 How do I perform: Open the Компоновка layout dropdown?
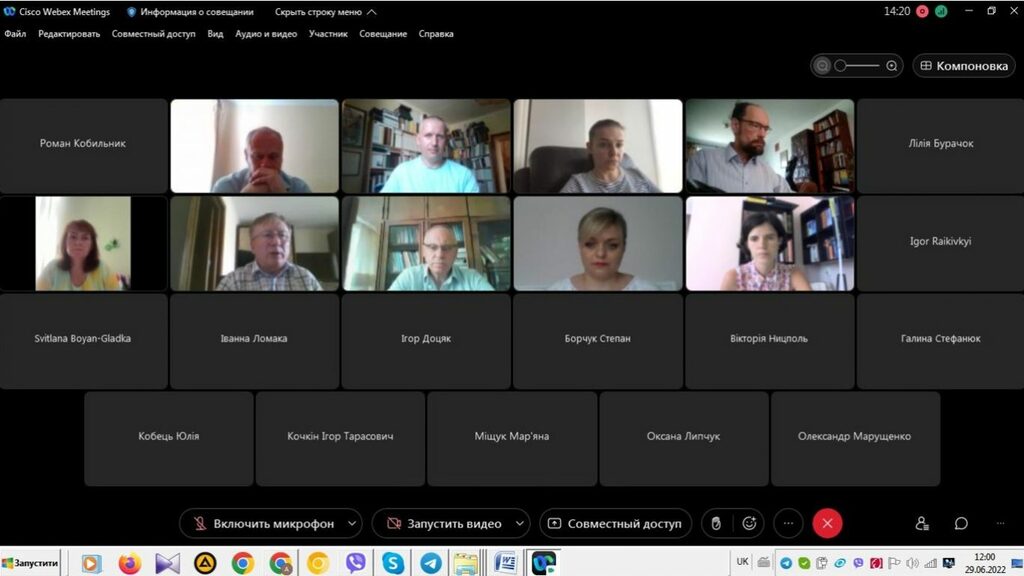pos(963,66)
